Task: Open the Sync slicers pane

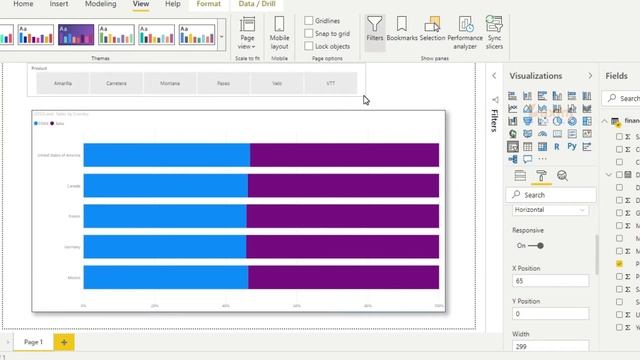Action: [x=494, y=33]
